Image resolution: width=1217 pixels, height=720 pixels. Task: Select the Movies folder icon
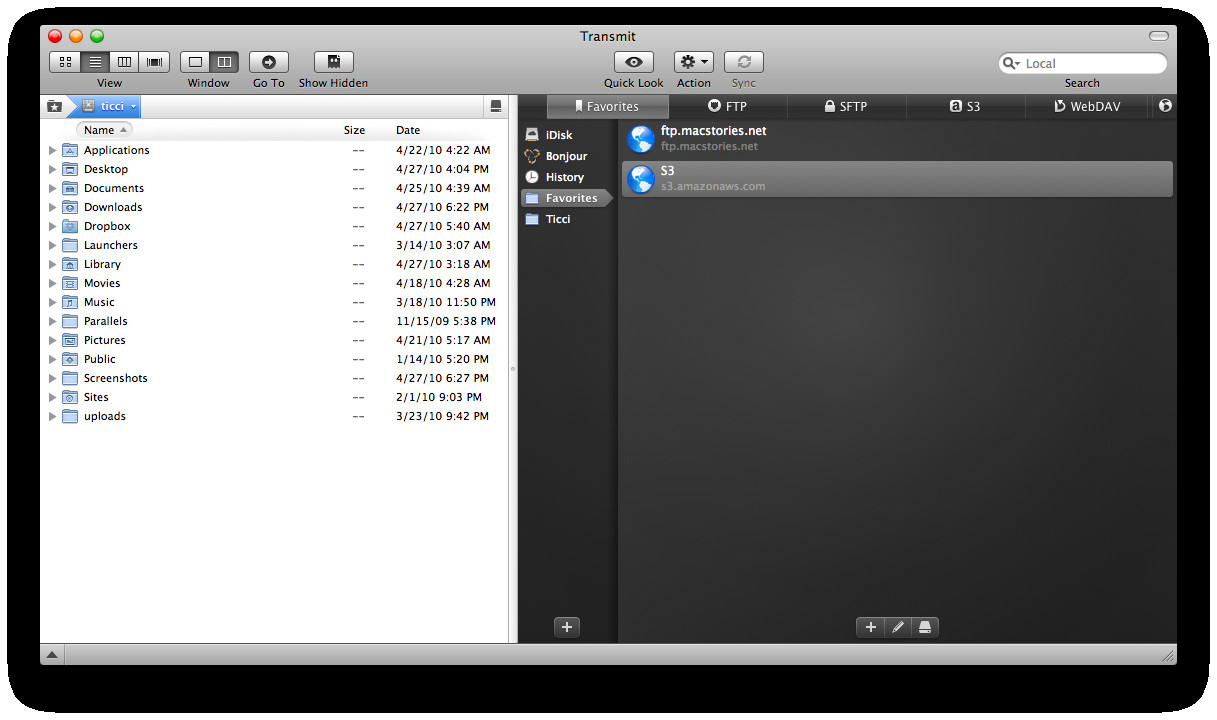(70, 283)
